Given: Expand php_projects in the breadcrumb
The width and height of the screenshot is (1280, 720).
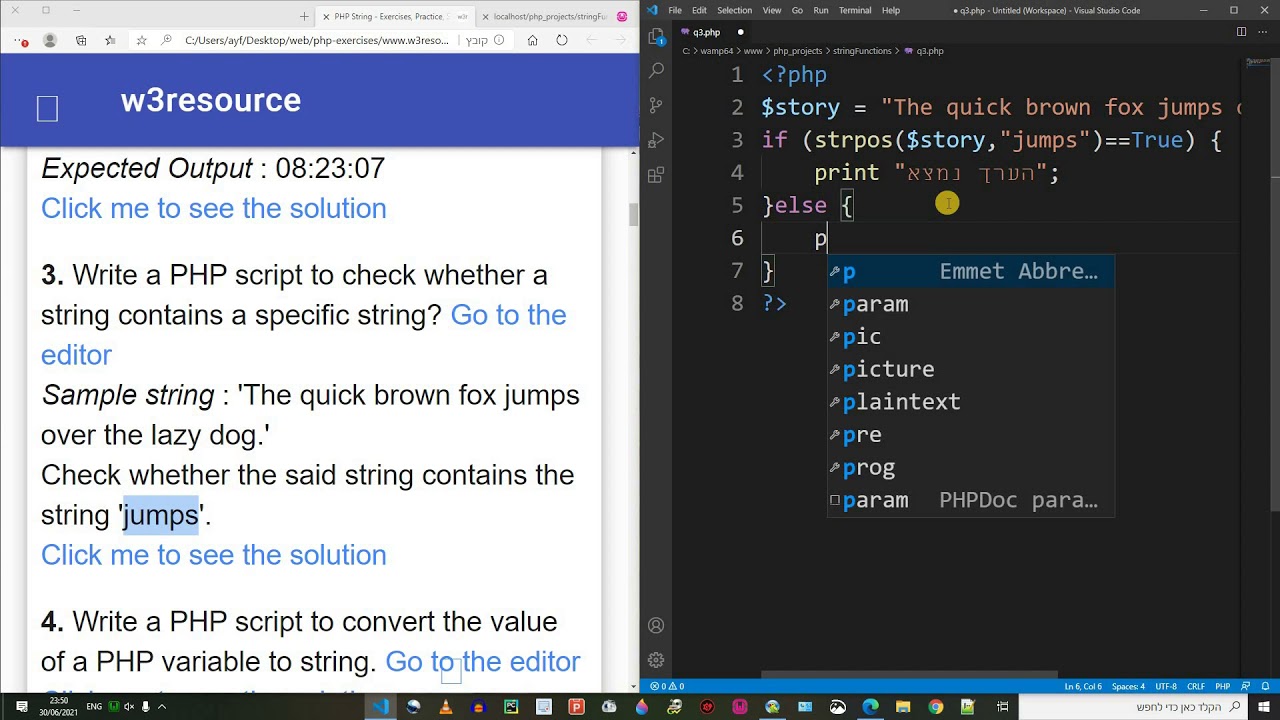Looking at the screenshot, I should [798, 50].
